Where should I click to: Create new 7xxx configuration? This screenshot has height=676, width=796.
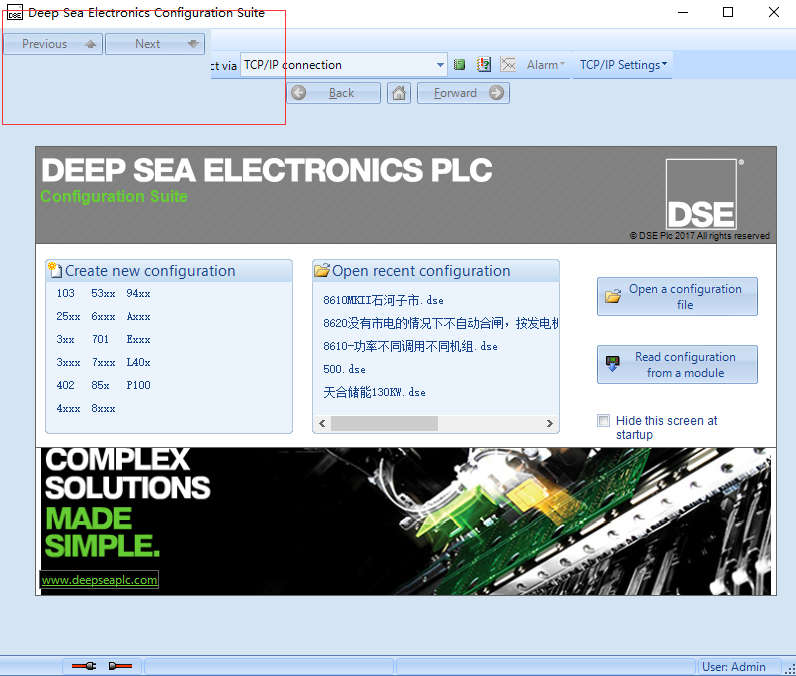tap(103, 362)
